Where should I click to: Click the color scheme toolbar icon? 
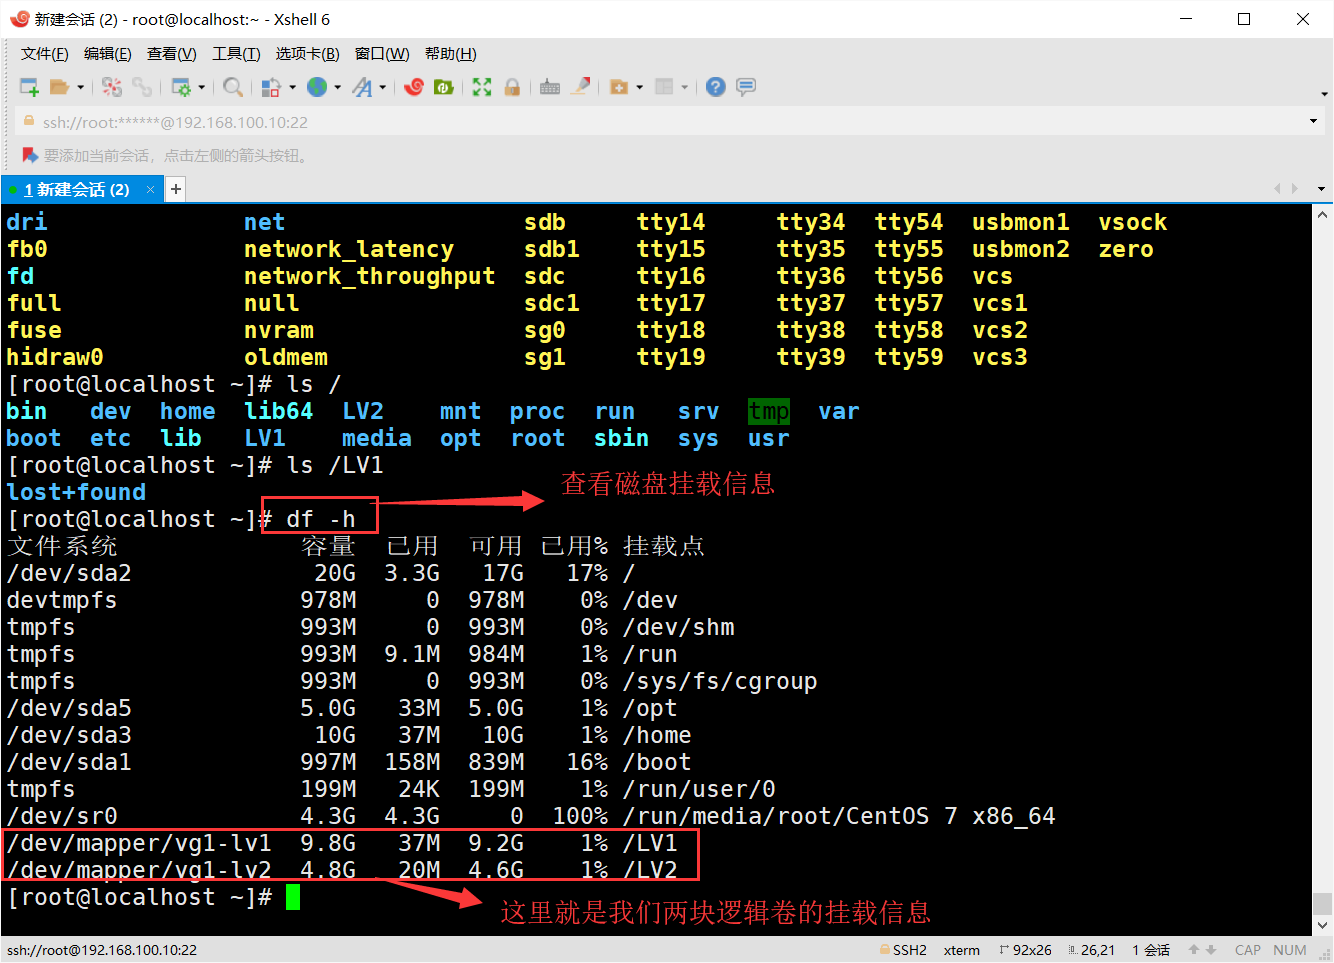(x=270, y=87)
